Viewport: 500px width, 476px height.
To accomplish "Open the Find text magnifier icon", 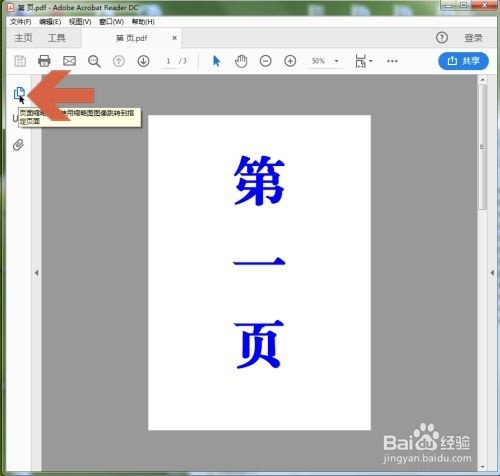I will pyautogui.click(x=94, y=61).
